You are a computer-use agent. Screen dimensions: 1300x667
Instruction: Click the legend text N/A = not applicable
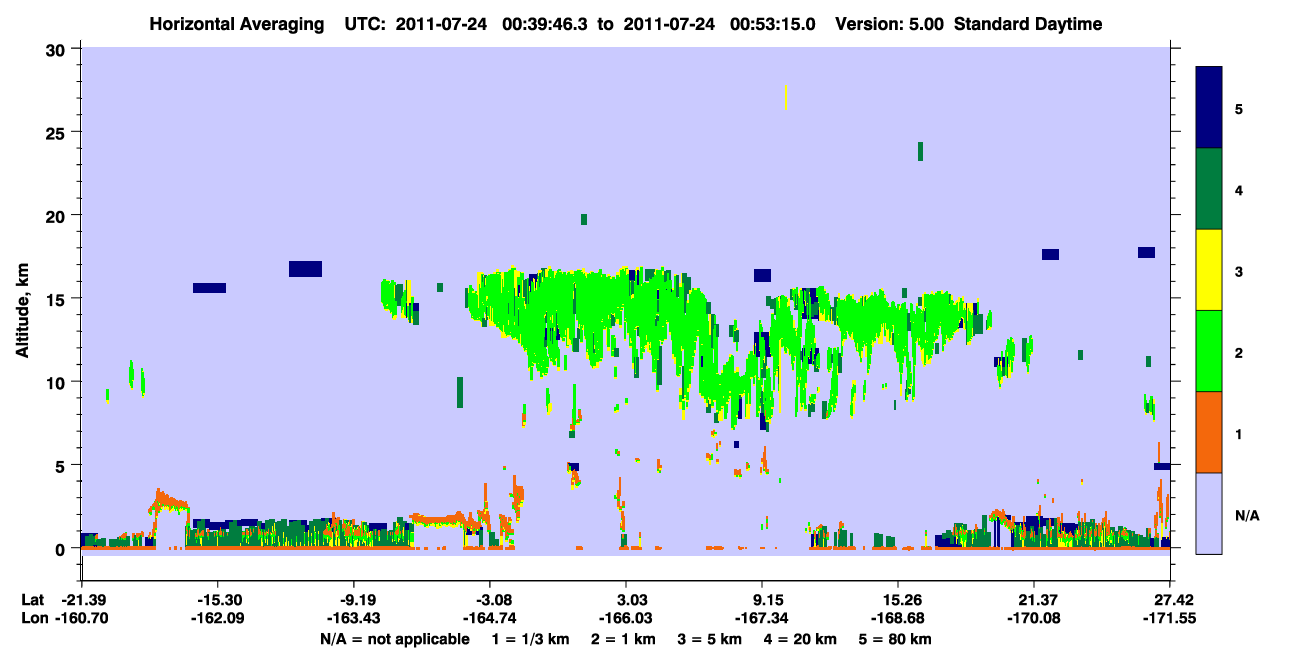(394, 638)
